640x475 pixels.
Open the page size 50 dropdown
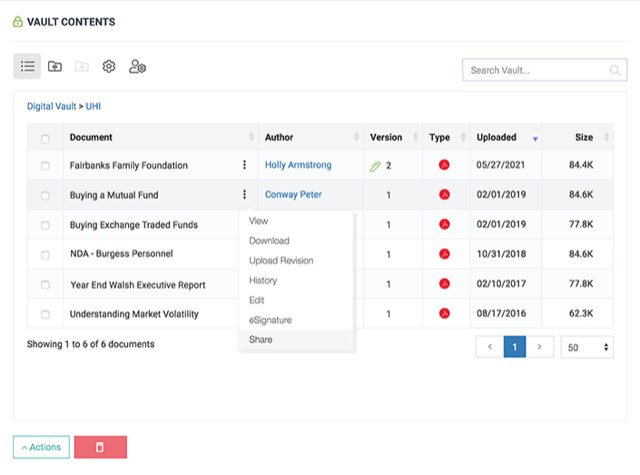pyautogui.click(x=587, y=347)
